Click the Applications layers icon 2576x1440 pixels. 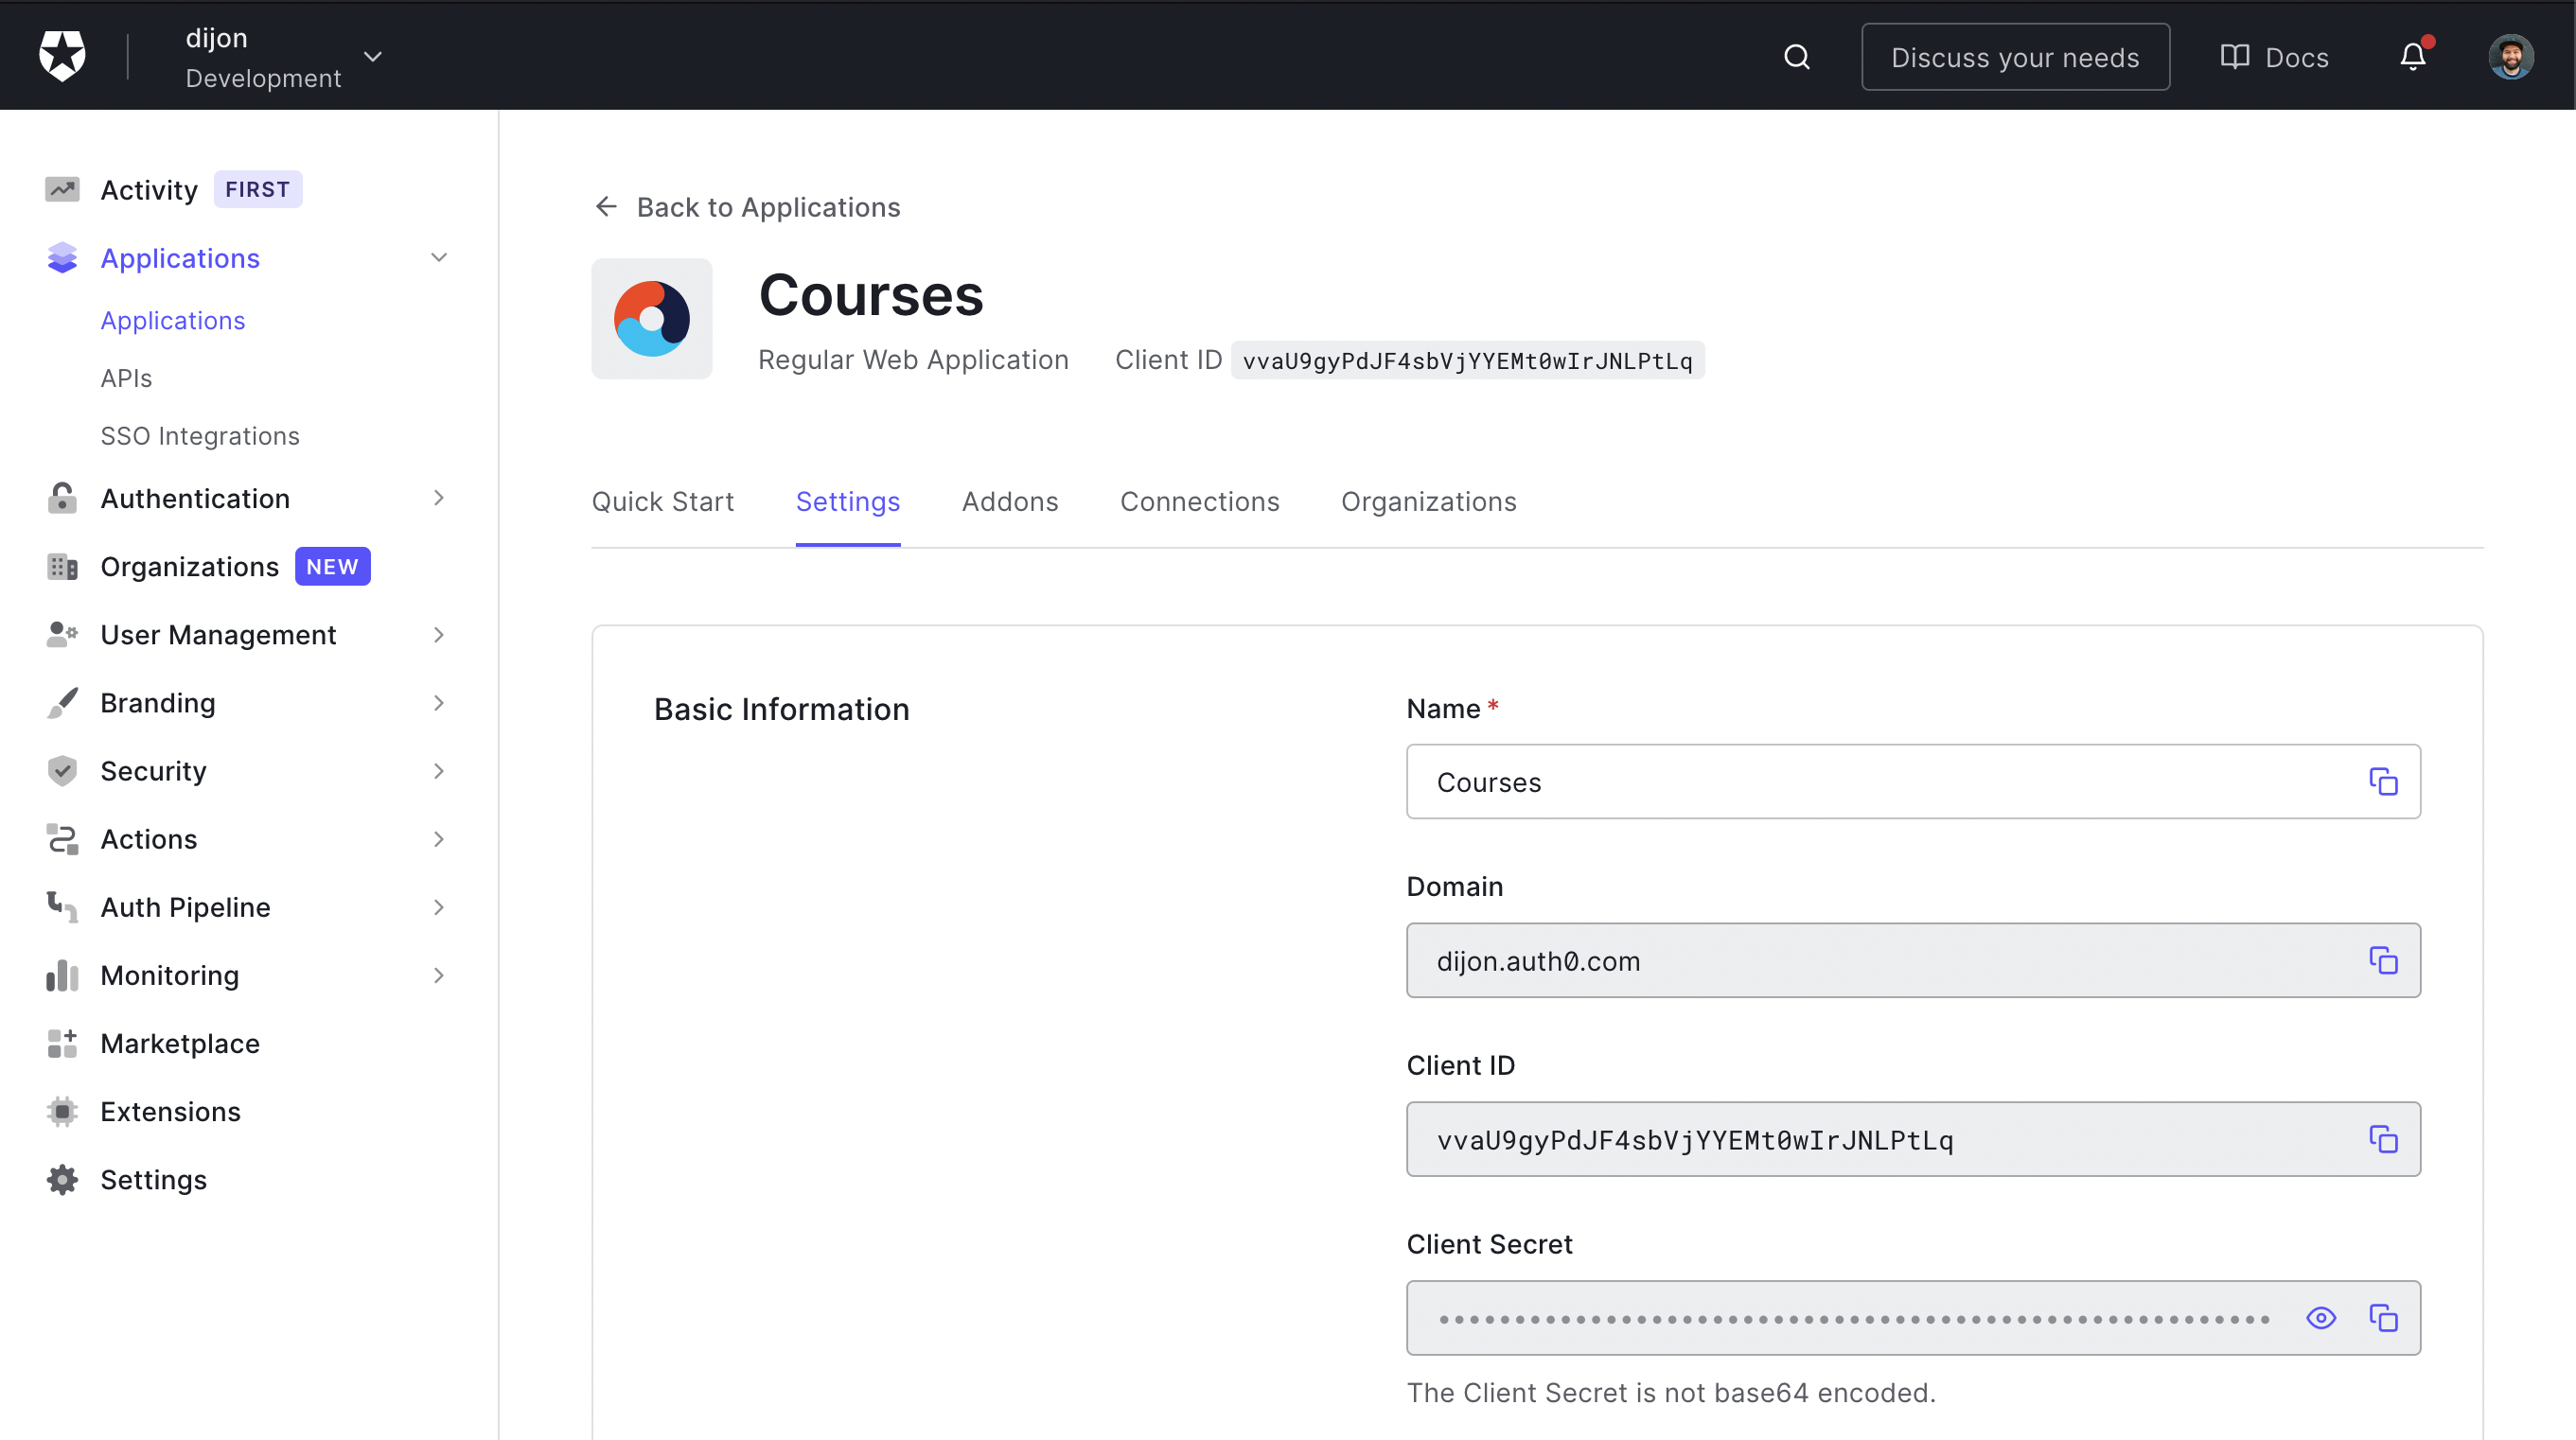[x=62, y=258]
